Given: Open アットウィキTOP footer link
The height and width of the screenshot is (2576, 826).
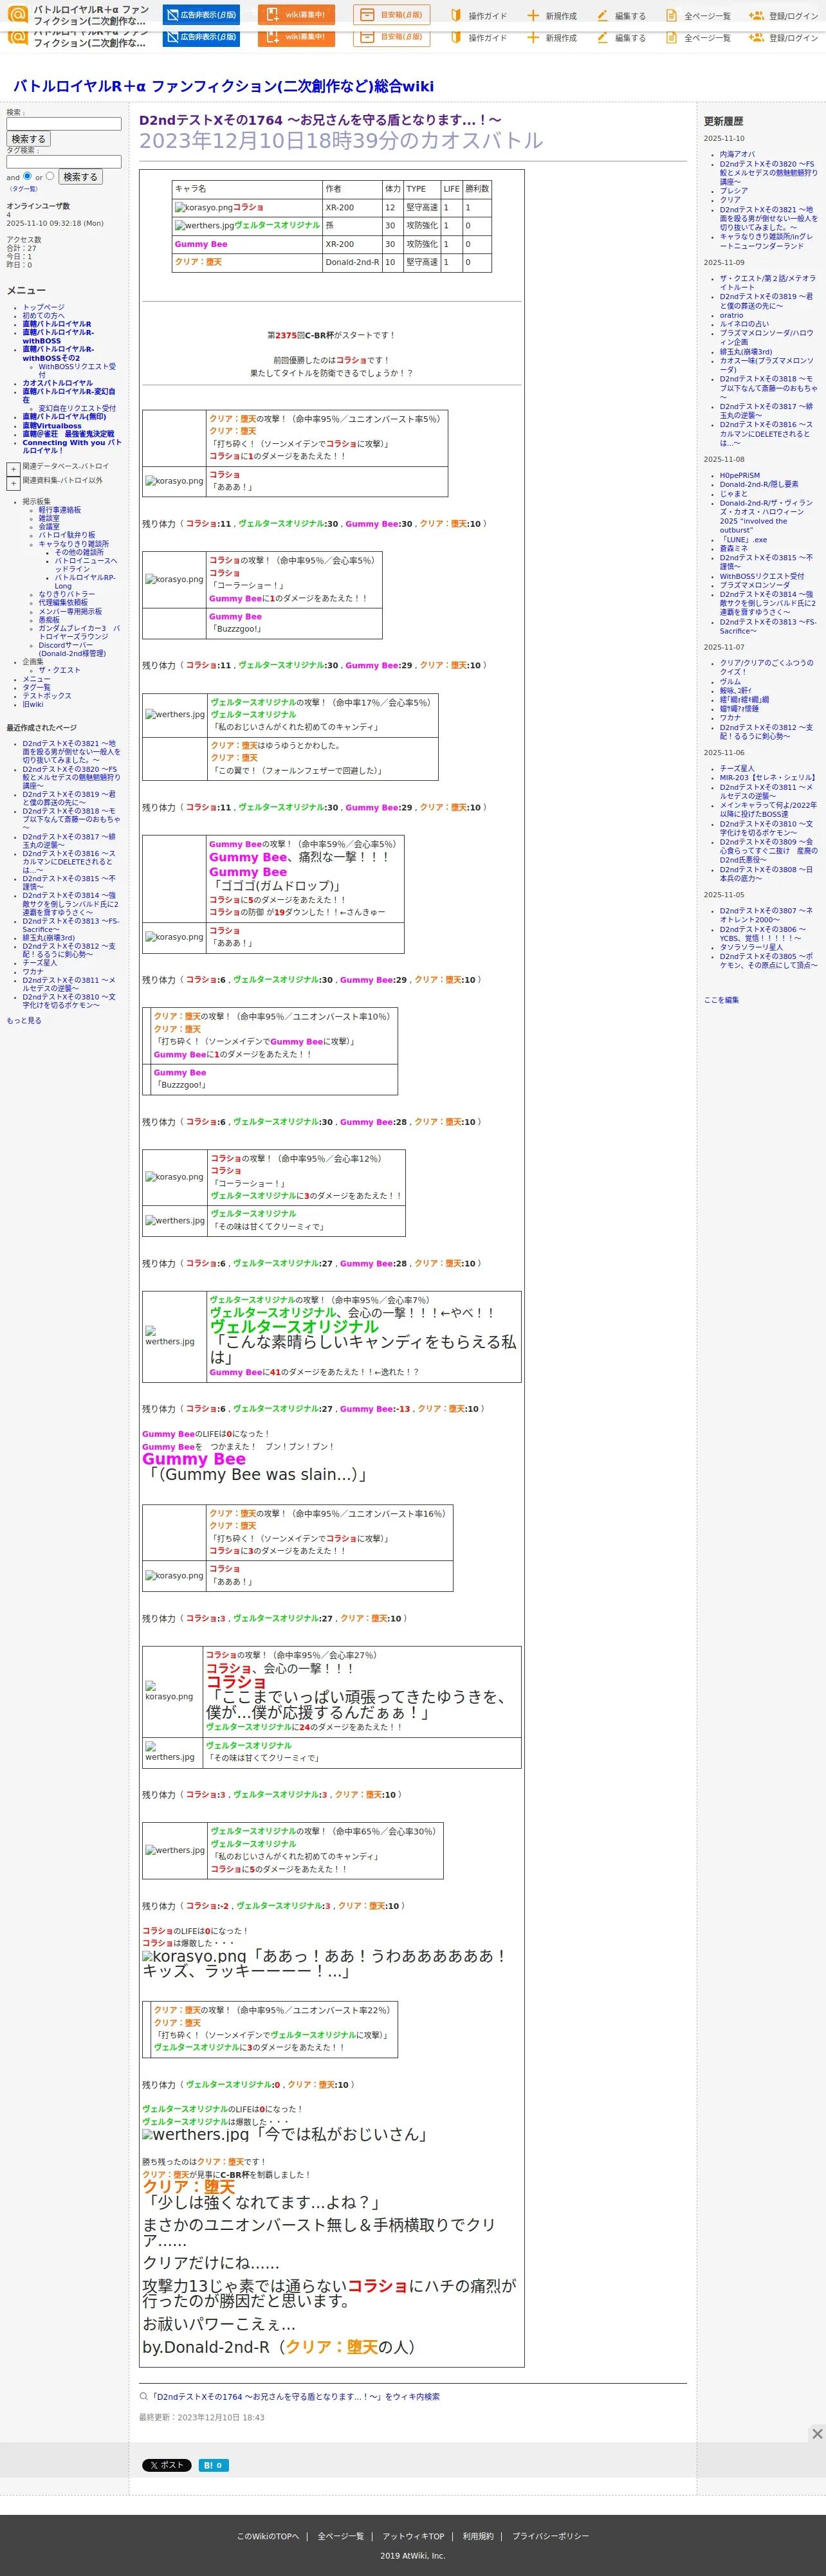Looking at the screenshot, I should click(x=413, y=2536).
